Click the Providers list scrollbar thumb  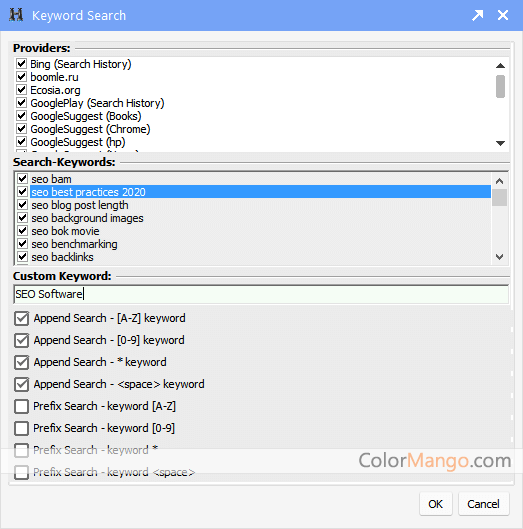point(500,87)
